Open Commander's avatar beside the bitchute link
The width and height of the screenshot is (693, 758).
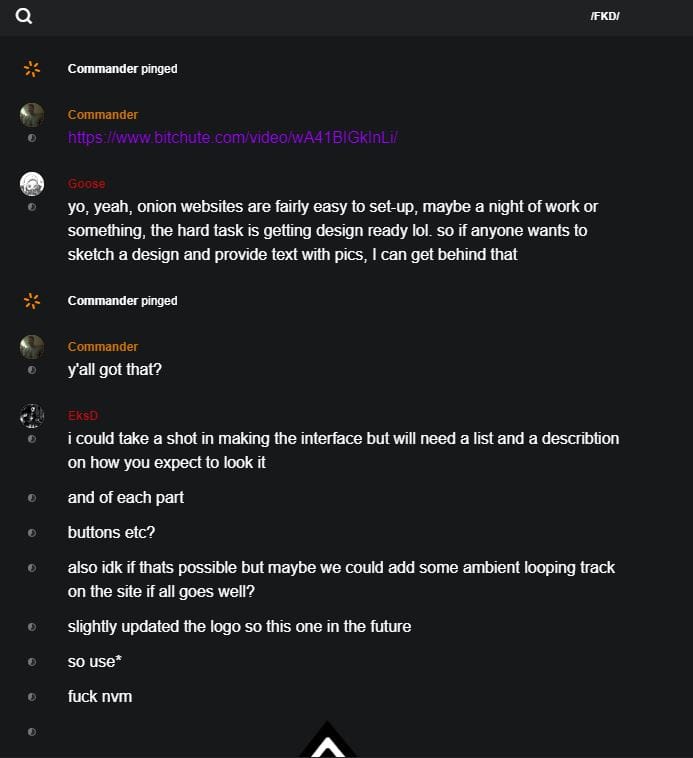pyautogui.click(x=32, y=115)
